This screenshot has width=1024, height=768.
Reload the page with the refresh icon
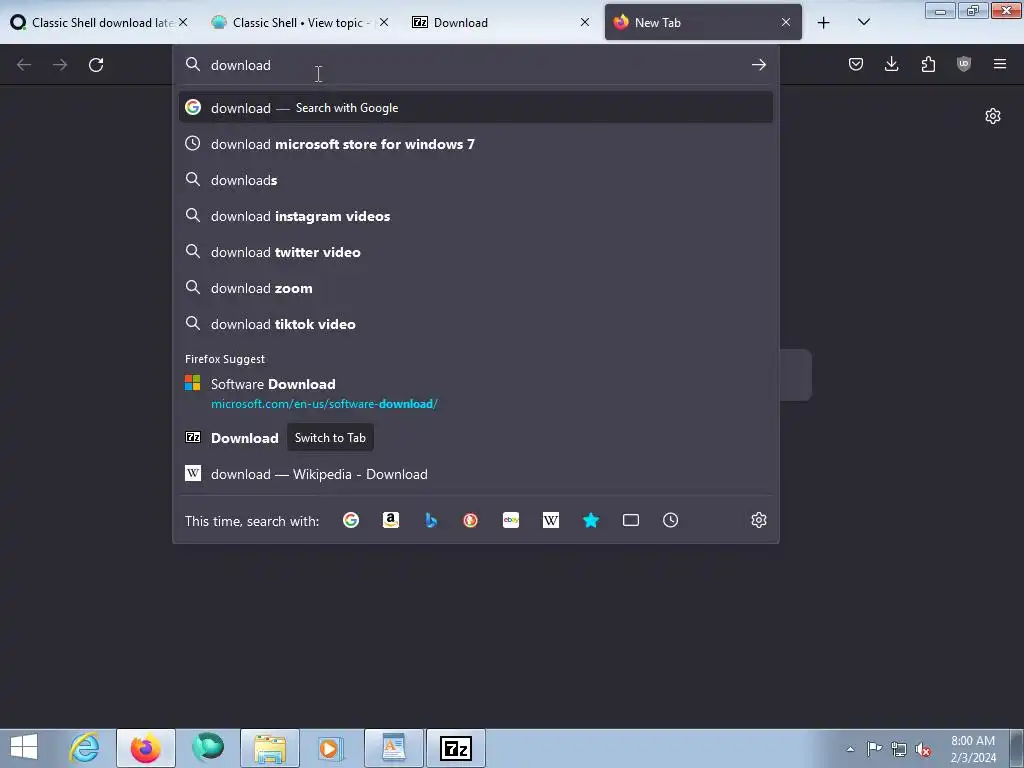click(x=96, y=65)
